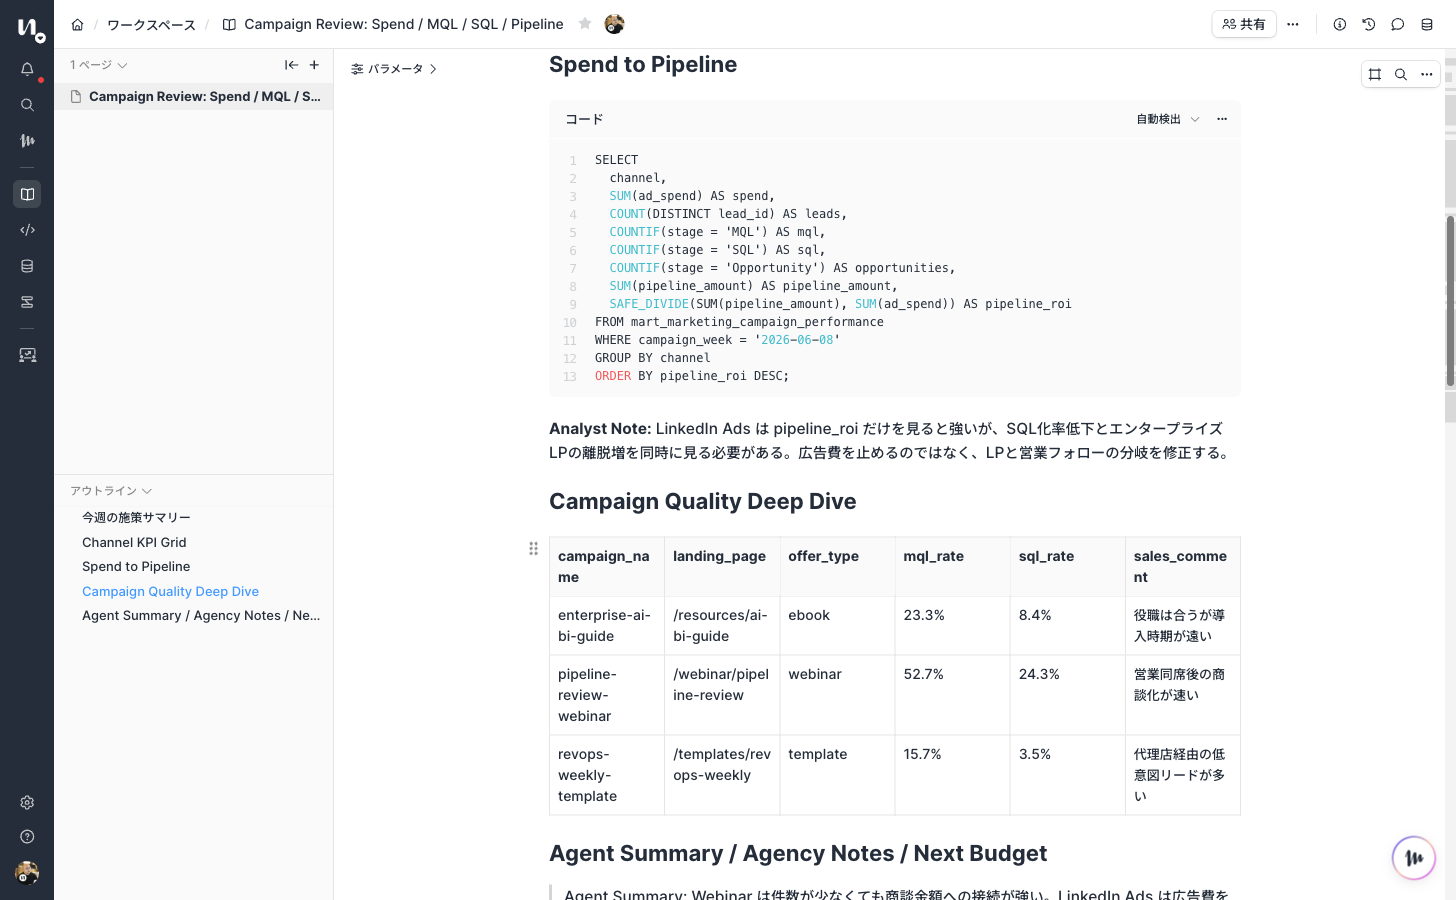The width and height of the screenshot is (1456, 900).
Task: Click the sales_comment column header
Action: [x=1182, y=566]
